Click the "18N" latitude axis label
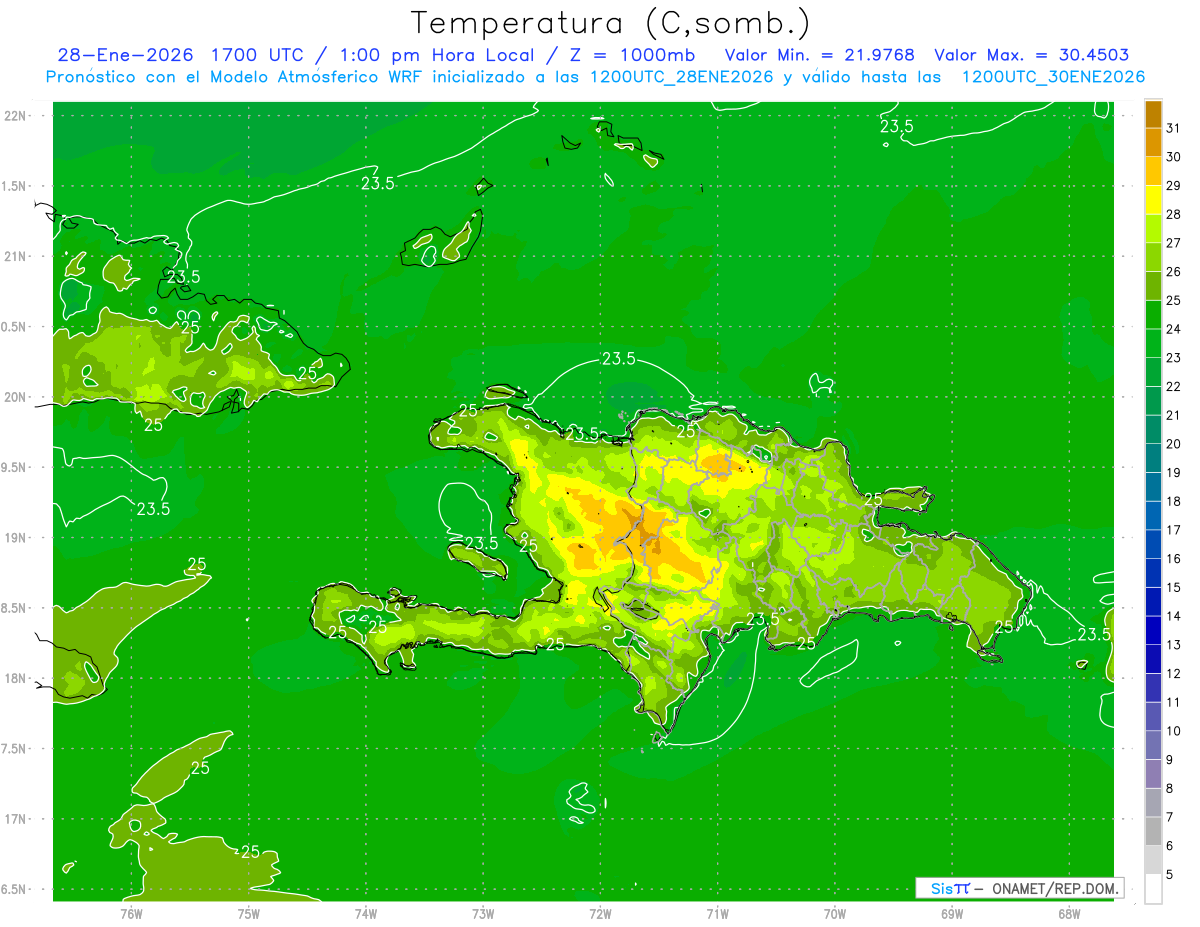 [x=15, y=679]
